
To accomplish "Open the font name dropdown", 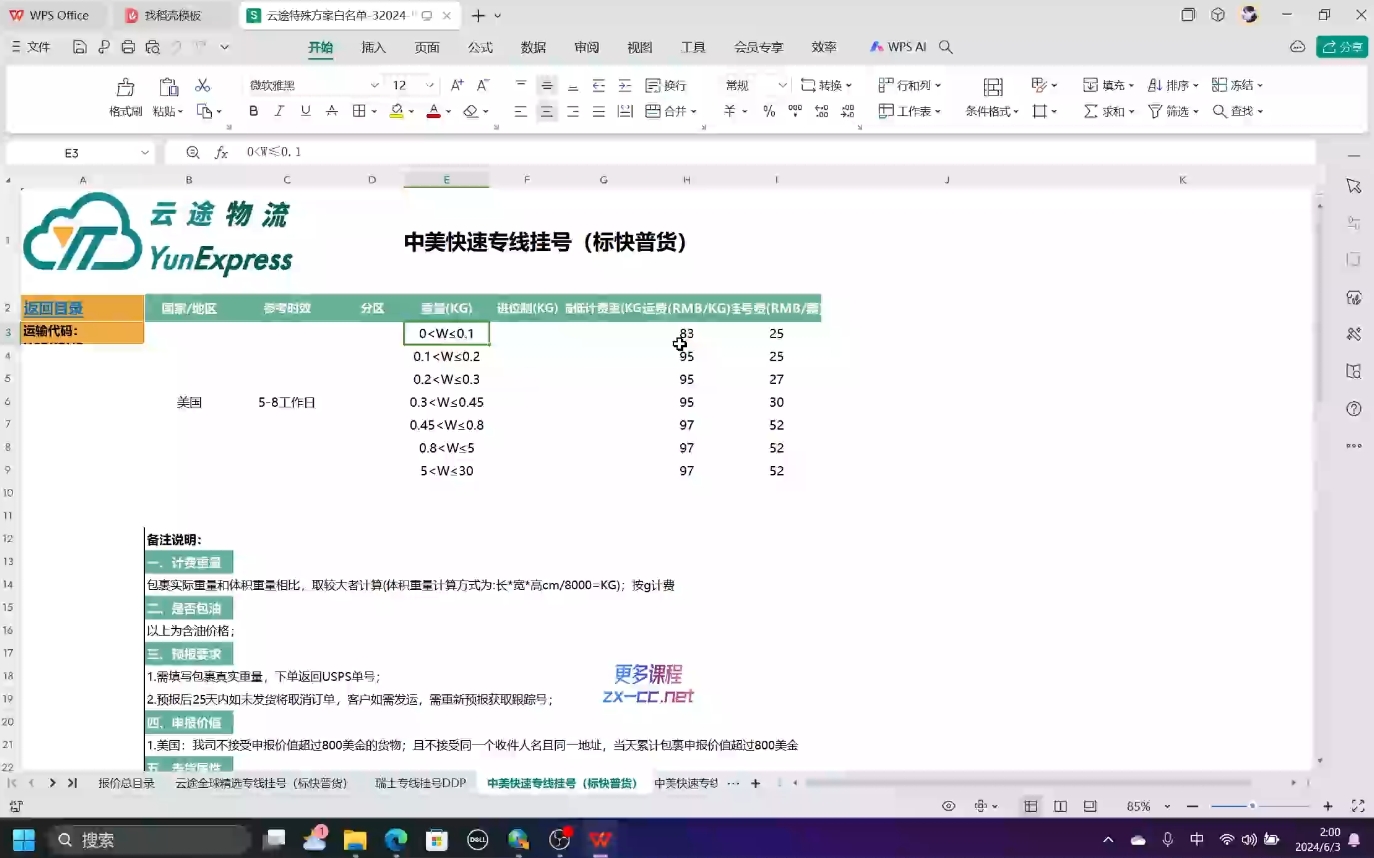I will pyautogui.click(x=374, y=86).
